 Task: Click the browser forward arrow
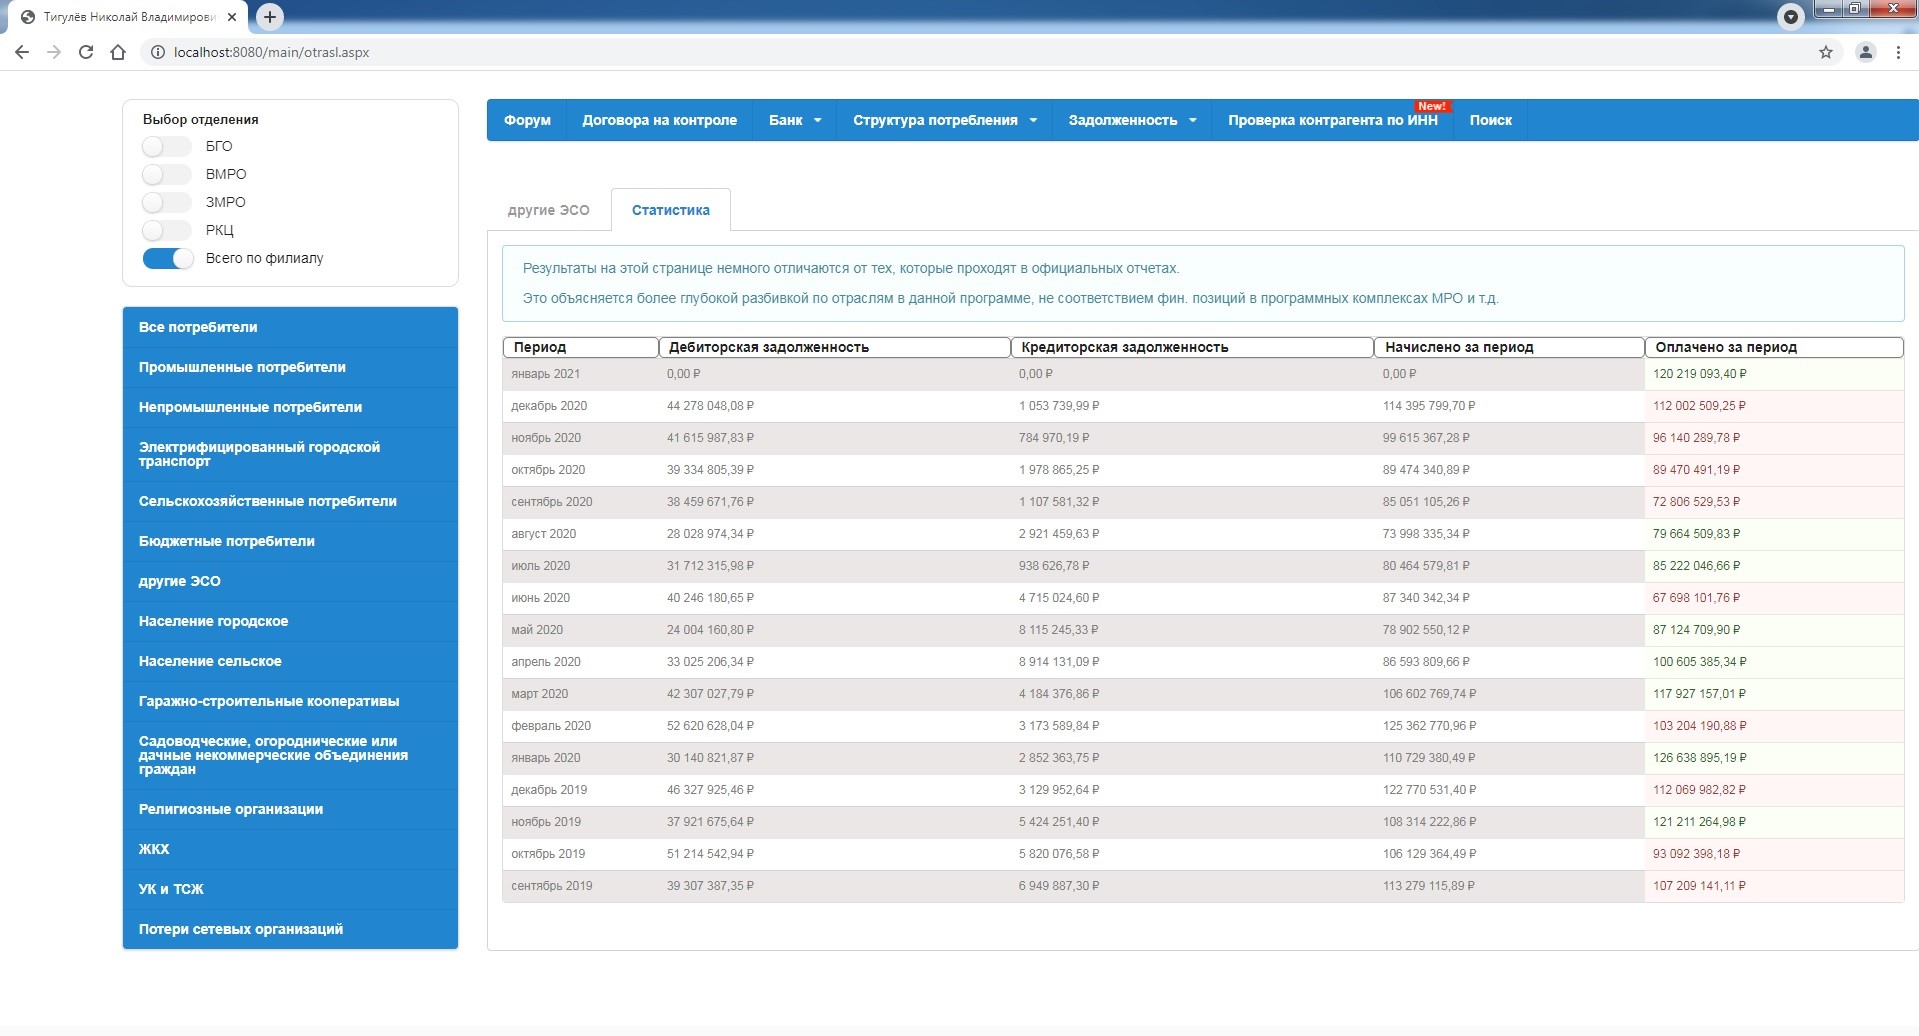pos(54,52)
